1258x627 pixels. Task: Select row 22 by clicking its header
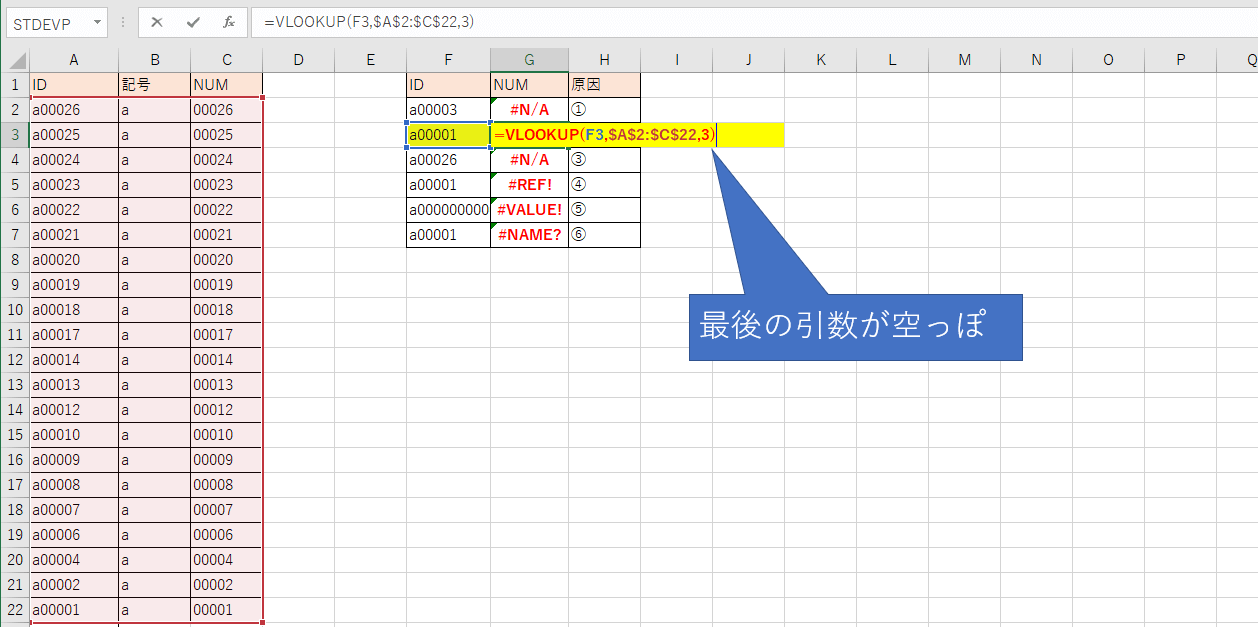[x=14, y=609]
